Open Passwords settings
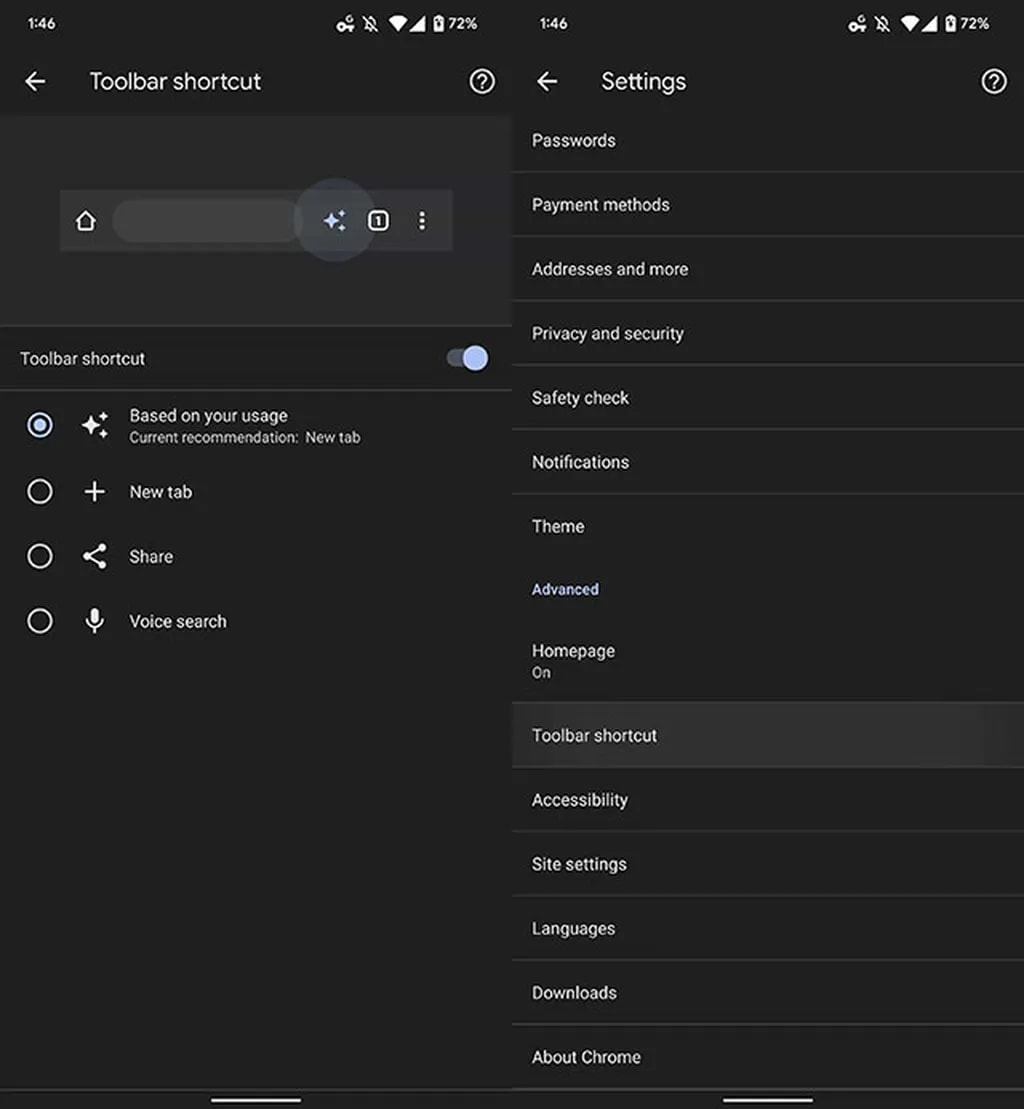 click(574, 141)
